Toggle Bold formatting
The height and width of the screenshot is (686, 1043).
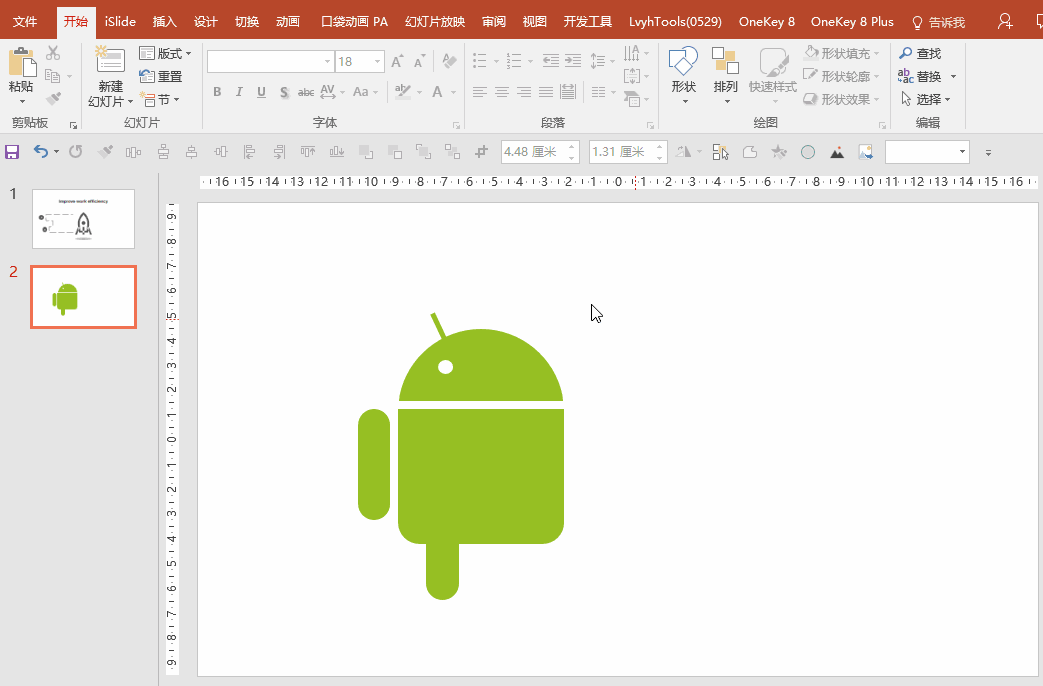217,92
